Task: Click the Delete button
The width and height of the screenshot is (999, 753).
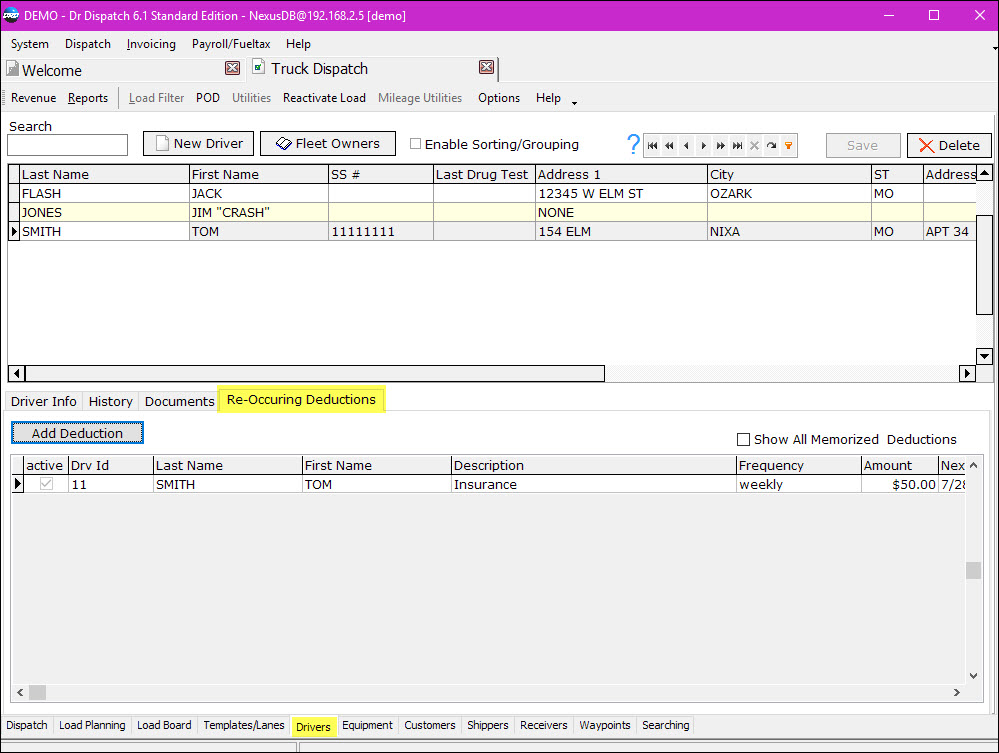Action: click(949, 145)
